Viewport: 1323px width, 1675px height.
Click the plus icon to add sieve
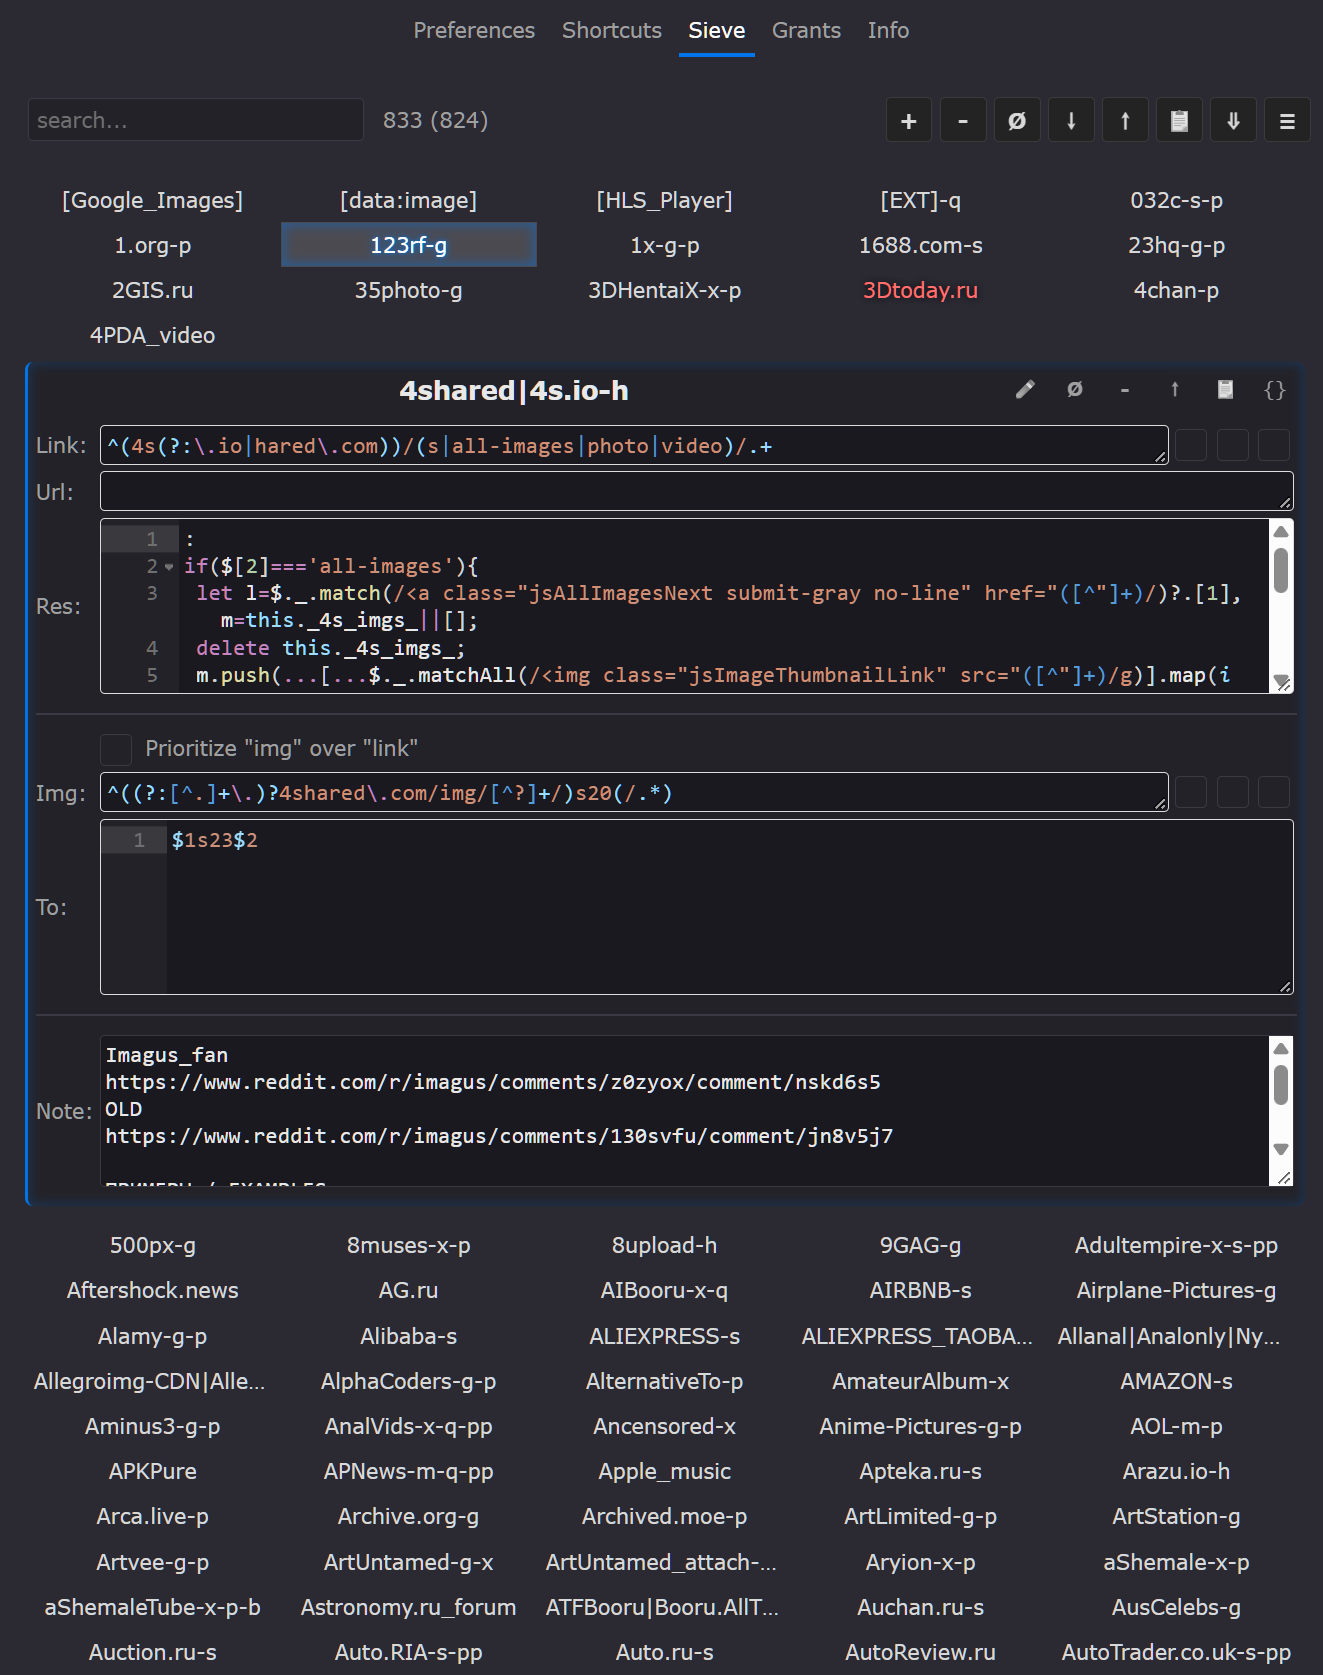pos(908,120)
